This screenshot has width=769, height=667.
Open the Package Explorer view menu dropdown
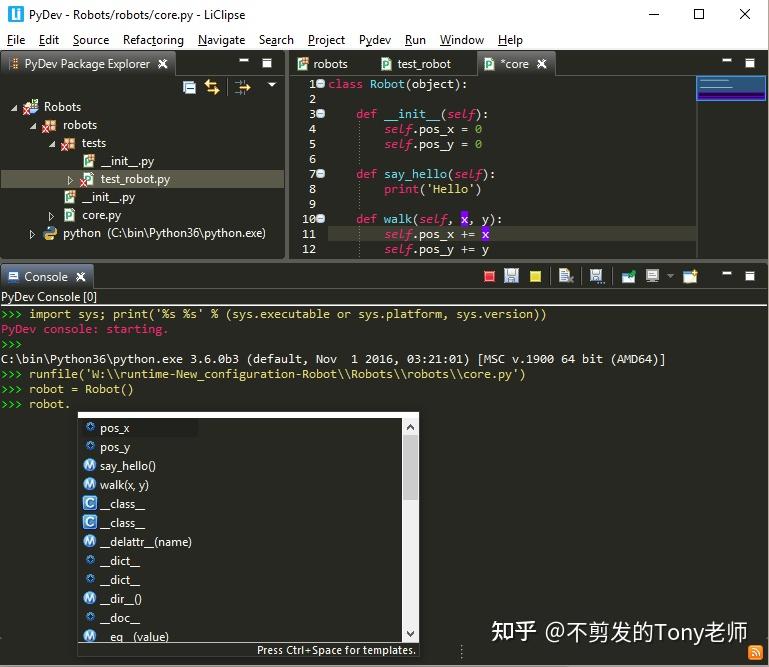point(272,85)
